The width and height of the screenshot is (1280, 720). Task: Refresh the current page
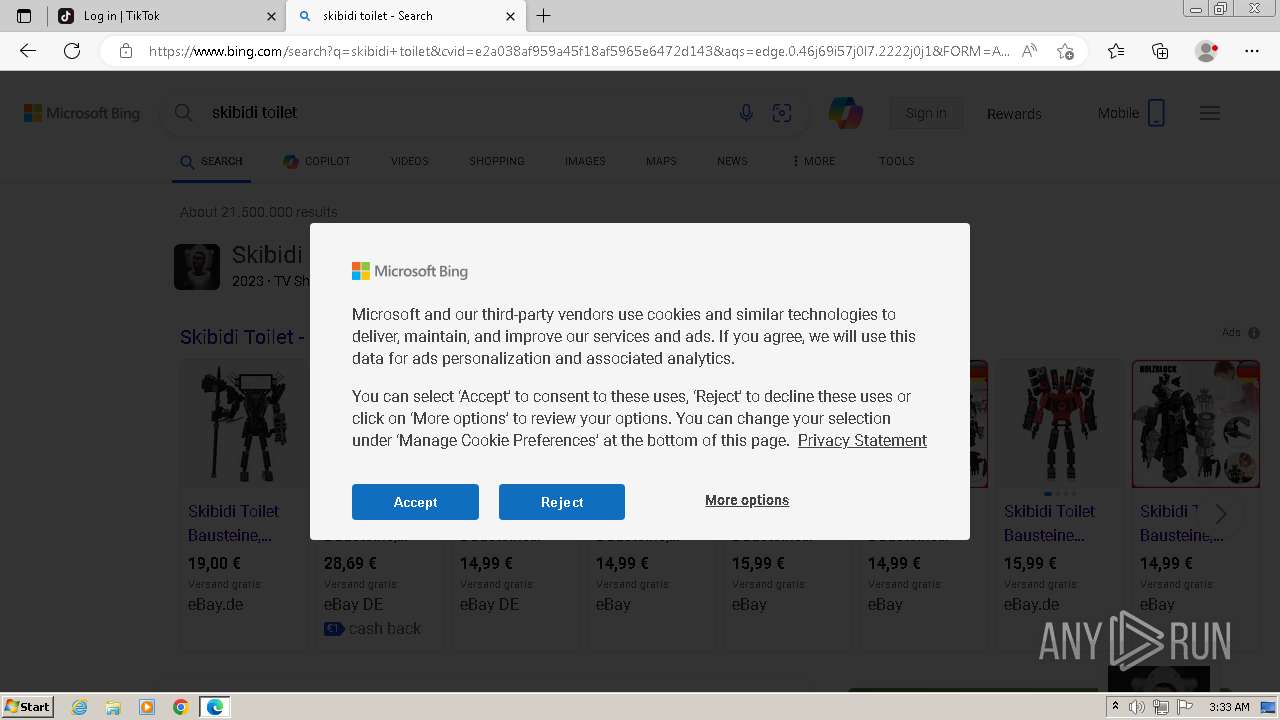pos(72,51)
